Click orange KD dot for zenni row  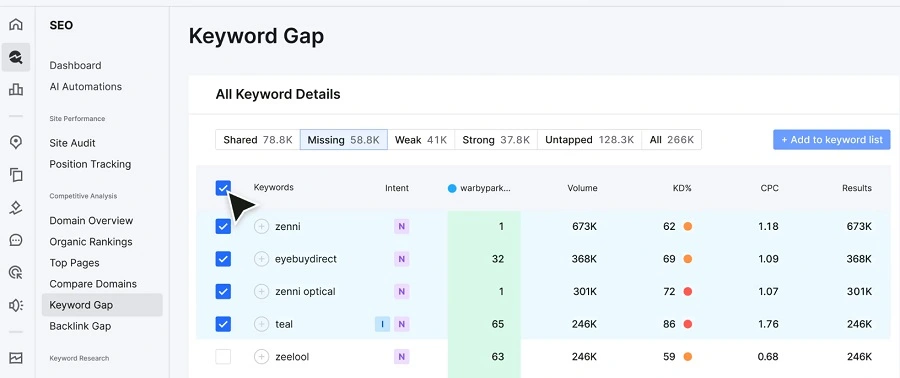[687, 227]
